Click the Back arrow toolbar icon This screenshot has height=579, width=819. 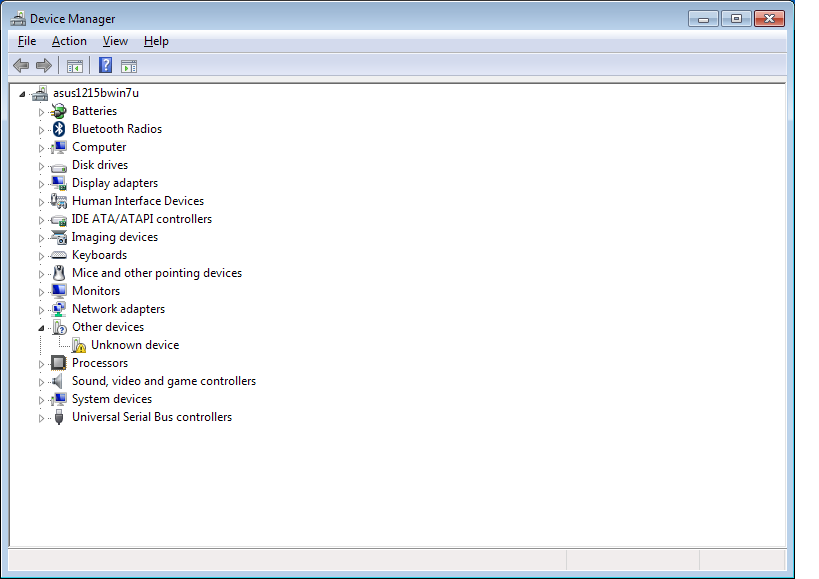21,66
